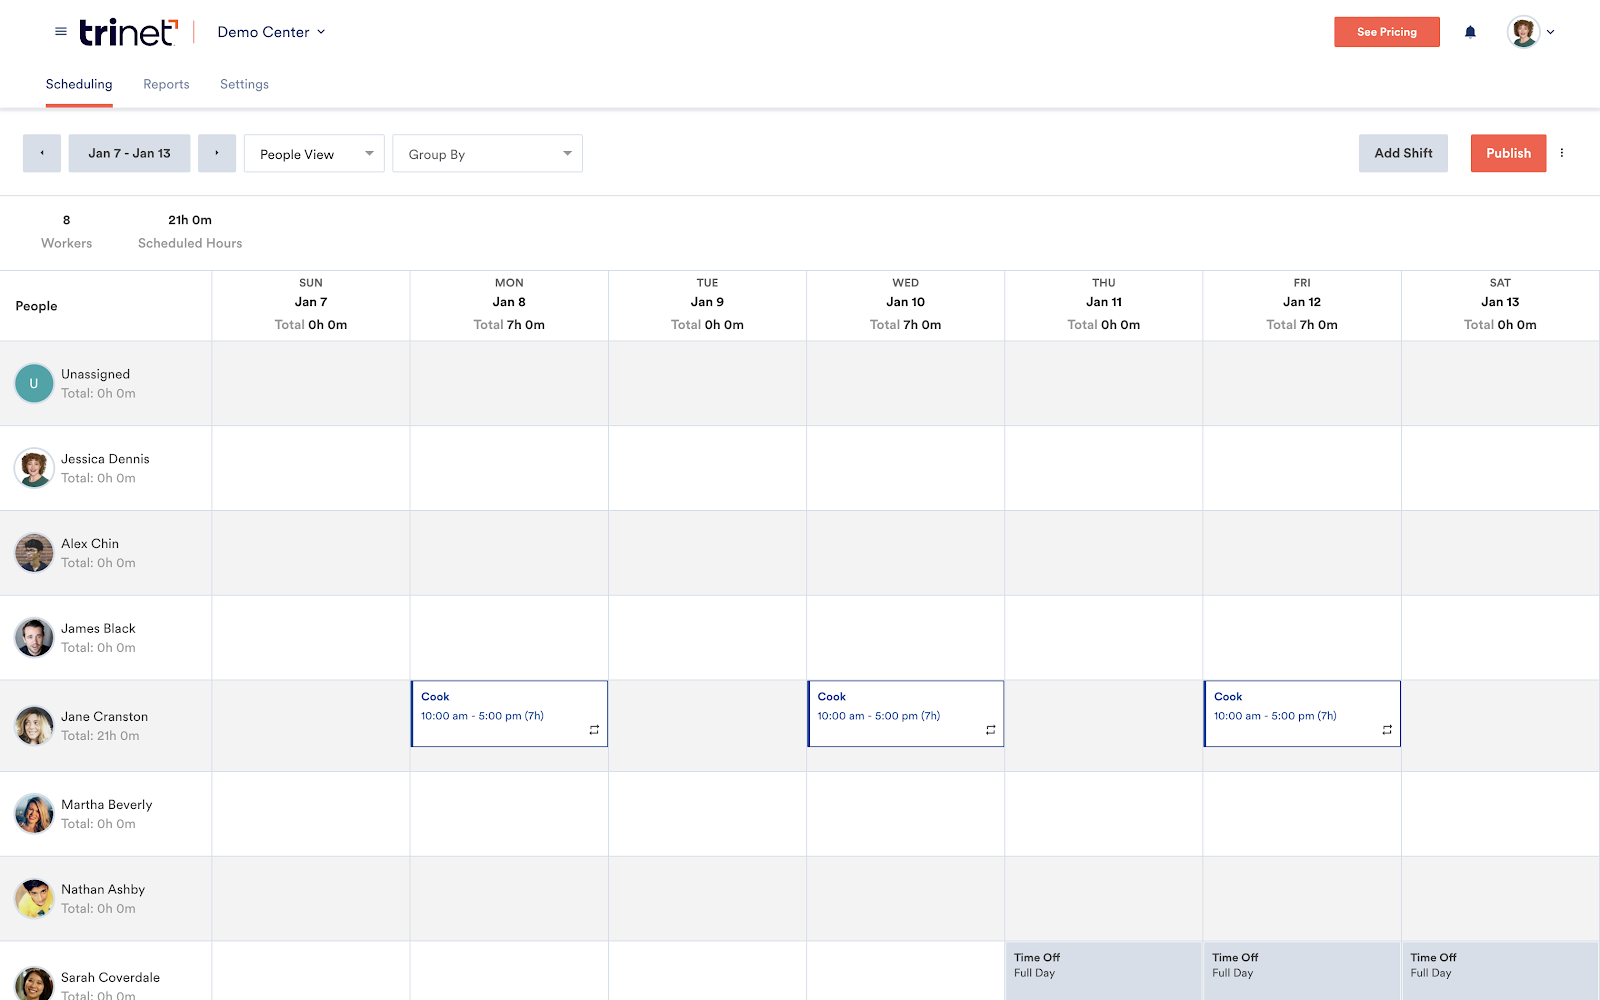Click the THU Jan 11 column header
The width and height of the screenshot is (1600, 1000).
coord(1104,305)
